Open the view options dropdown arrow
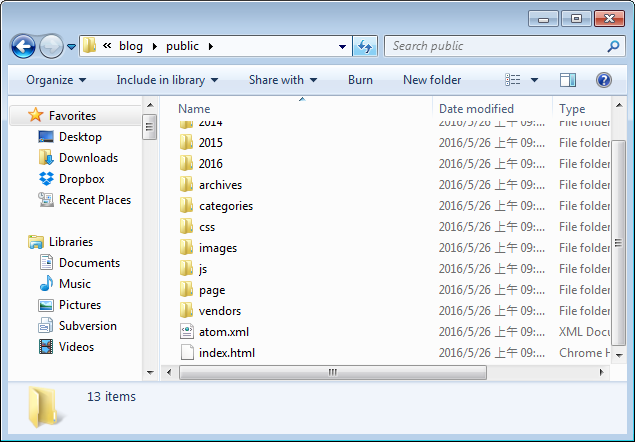The width and height of the screenshot is (635, 442). (534, 80)
